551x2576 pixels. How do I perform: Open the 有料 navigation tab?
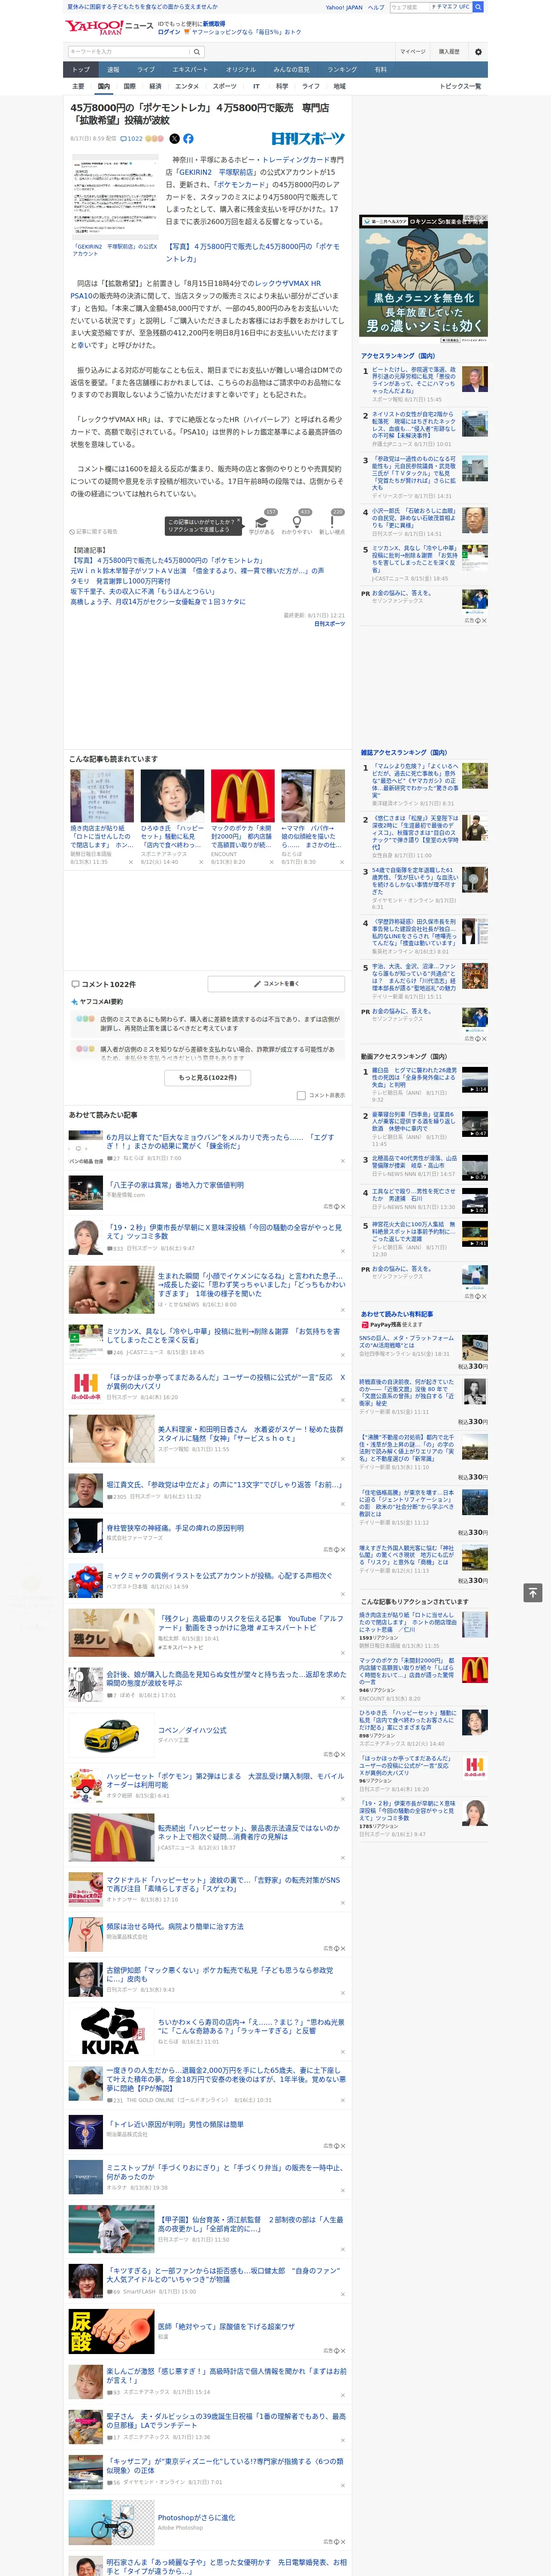(x=380, y=70)
